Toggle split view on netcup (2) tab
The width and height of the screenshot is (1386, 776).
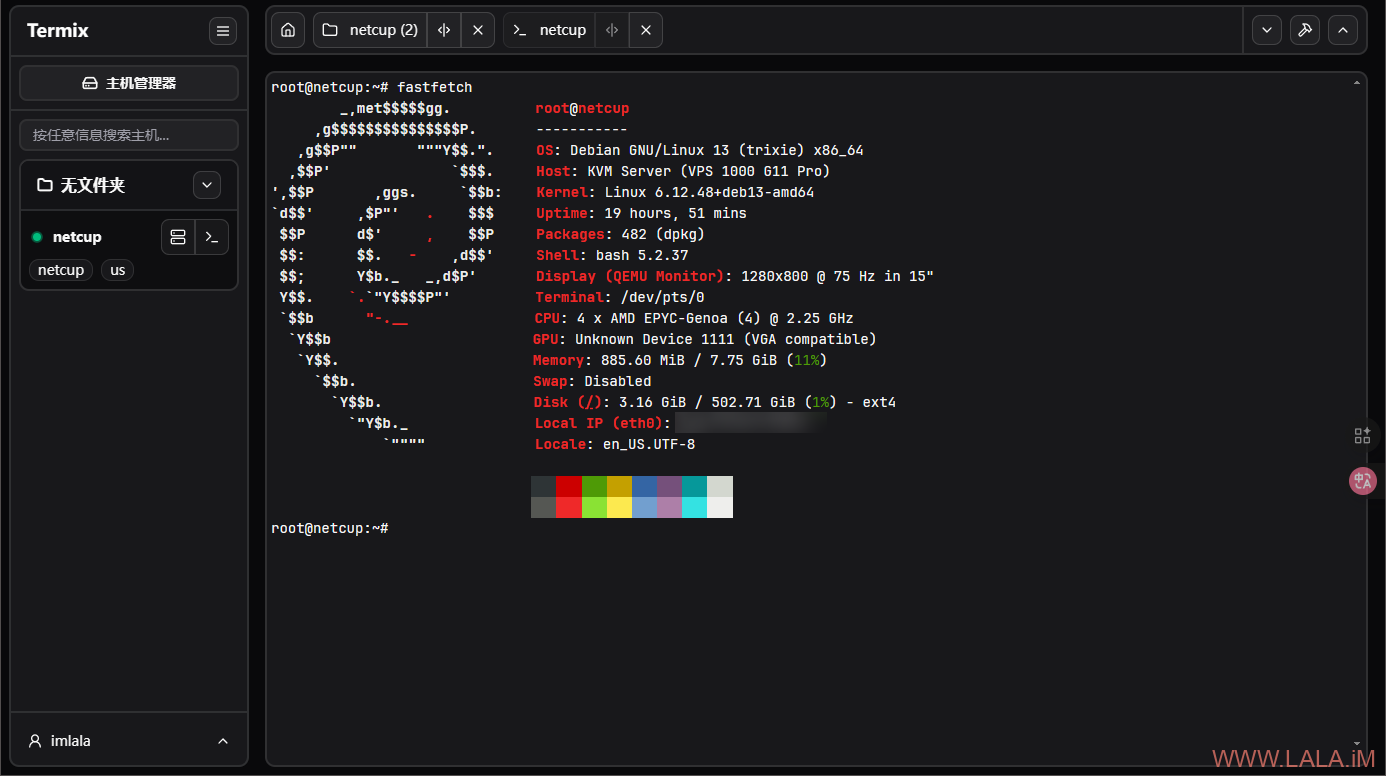coord(444,30)
